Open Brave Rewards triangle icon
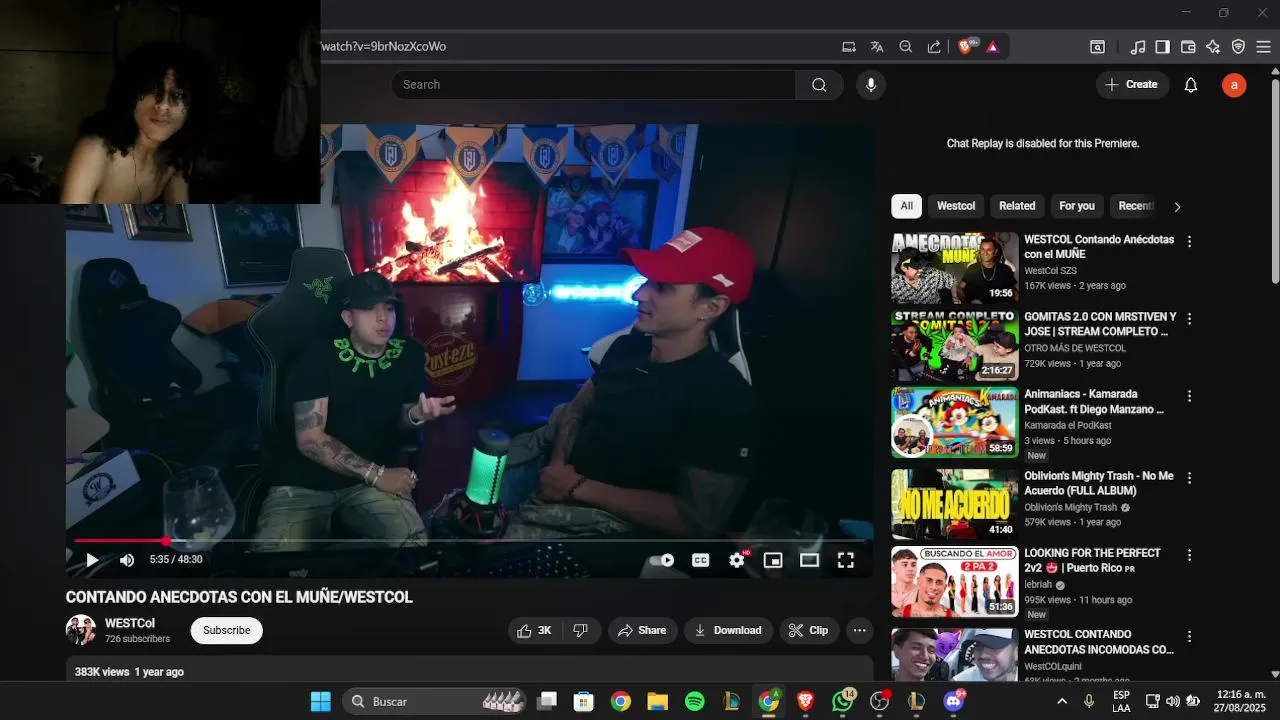Screen dimensions: 1280x720 tap(993, 46)
